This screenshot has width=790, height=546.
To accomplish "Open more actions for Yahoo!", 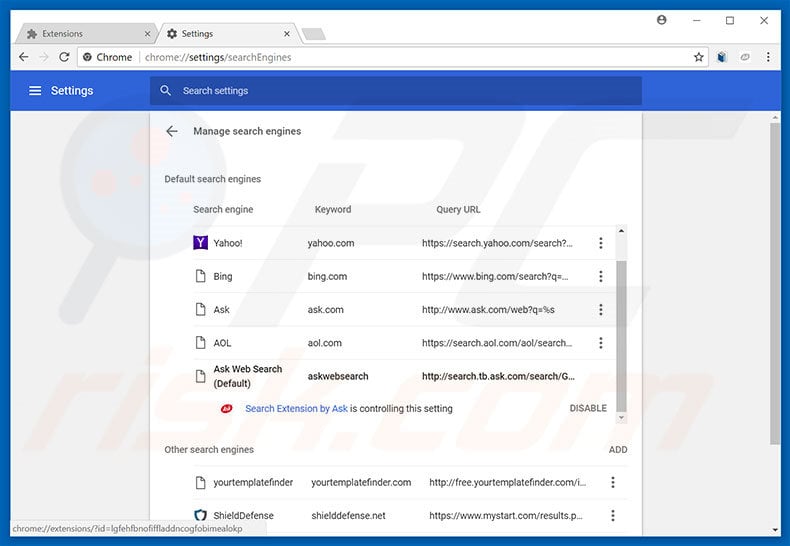I will 601,243.
